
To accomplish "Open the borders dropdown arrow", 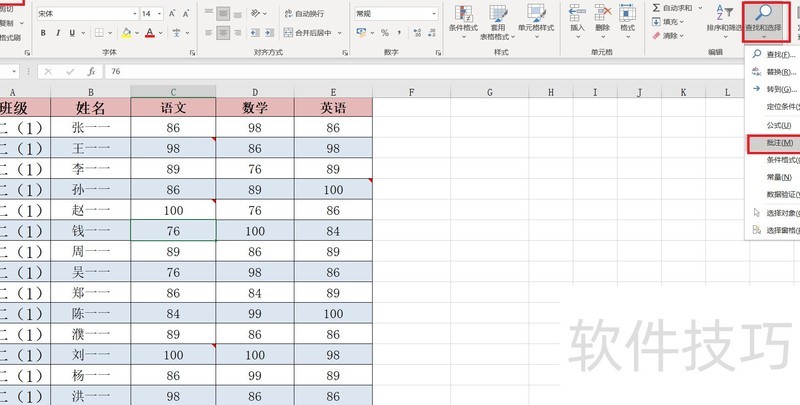I will point(110,33).
